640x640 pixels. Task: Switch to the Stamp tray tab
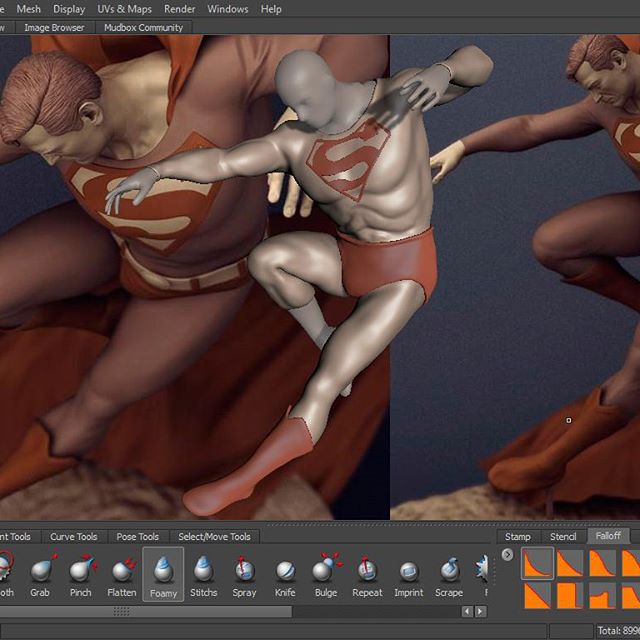517,537
